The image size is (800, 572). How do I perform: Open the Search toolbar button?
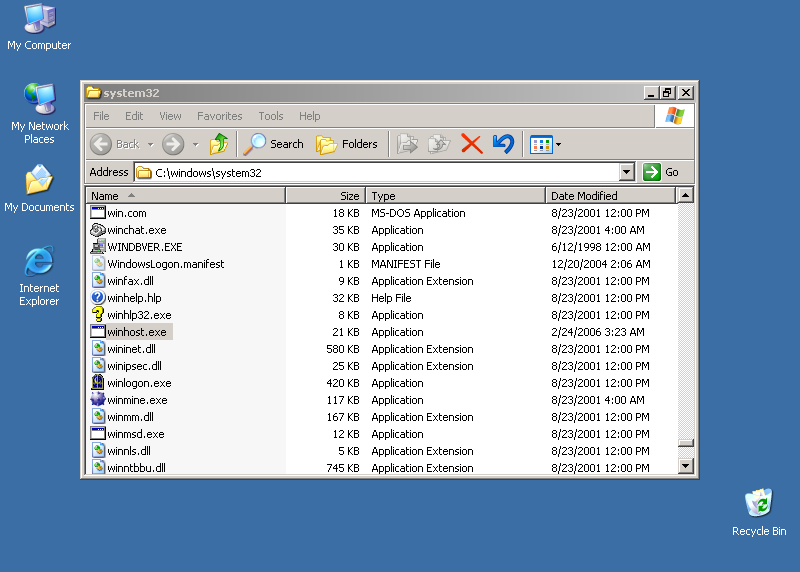pyautogui.click(x=274, y=144)
